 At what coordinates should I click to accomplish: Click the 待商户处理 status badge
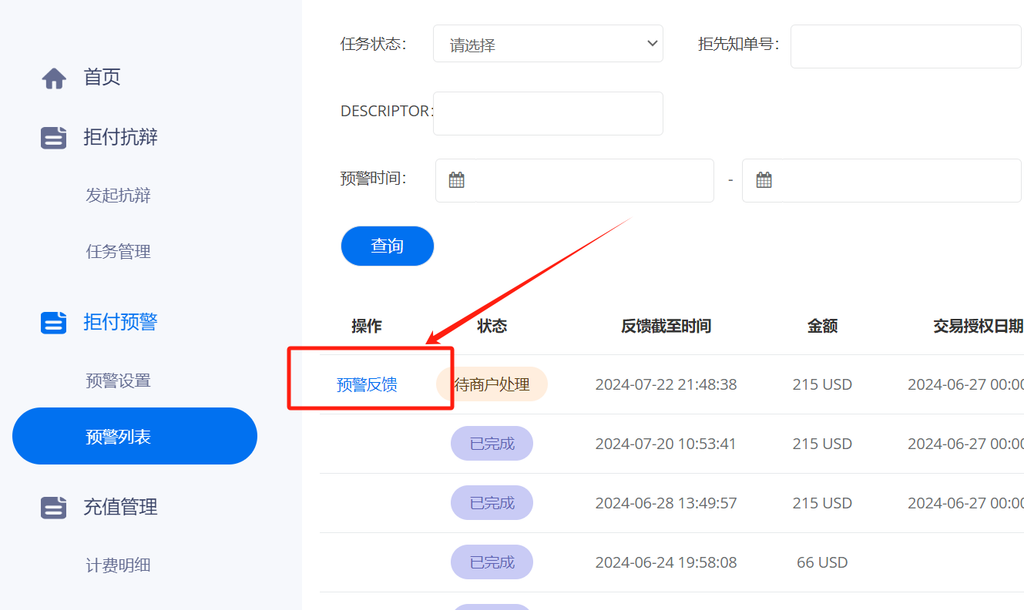492,385
